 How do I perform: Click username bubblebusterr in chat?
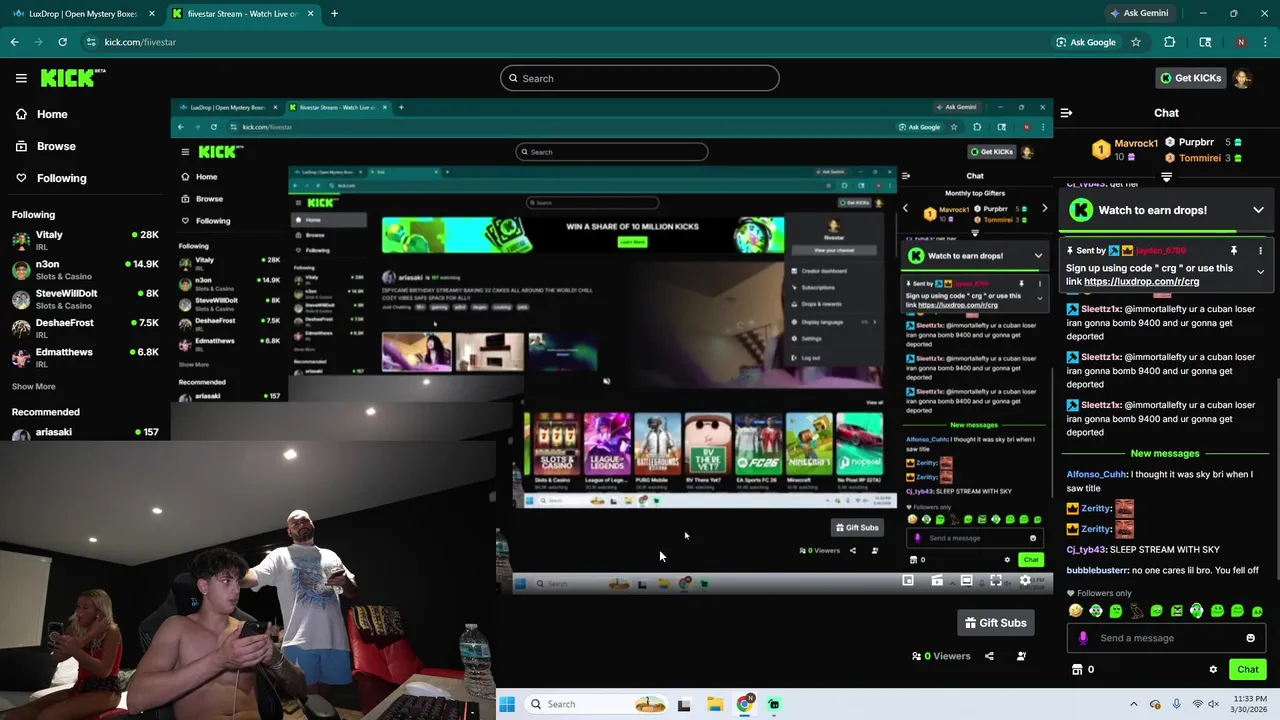pyautogui.click(x=1097, y=570)
